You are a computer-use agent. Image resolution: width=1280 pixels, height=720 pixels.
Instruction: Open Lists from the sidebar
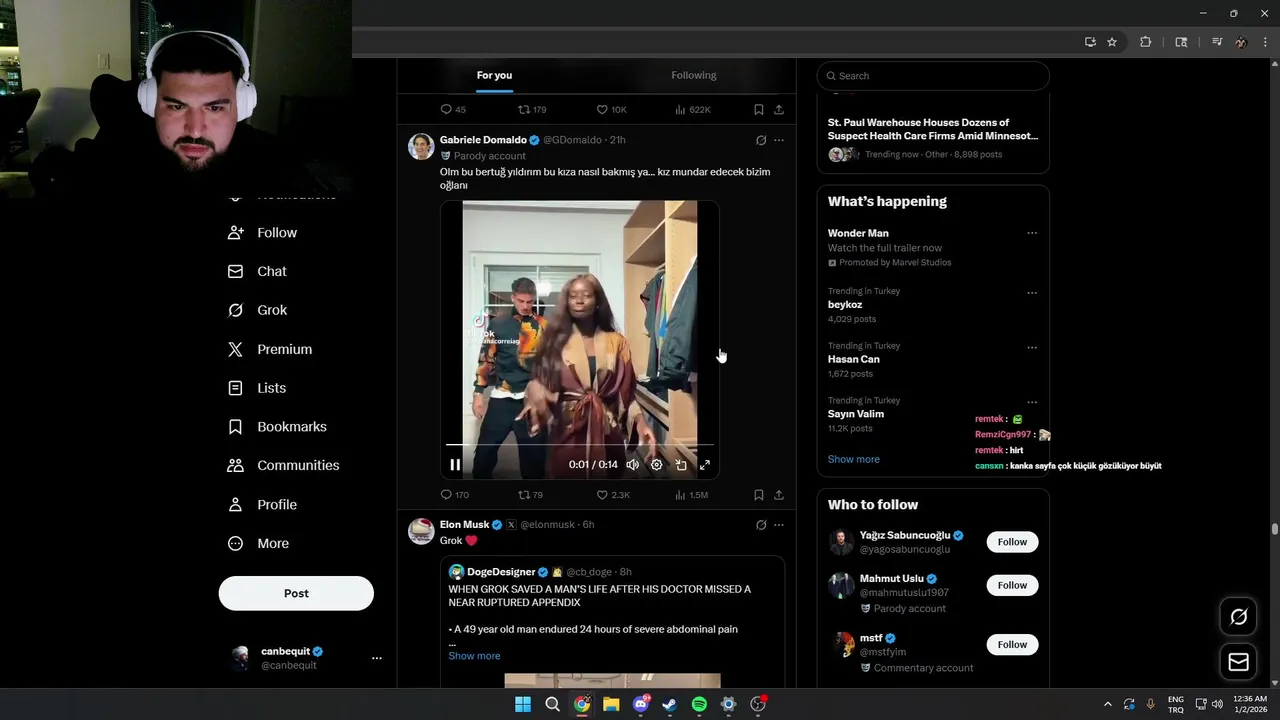(257, 388)
